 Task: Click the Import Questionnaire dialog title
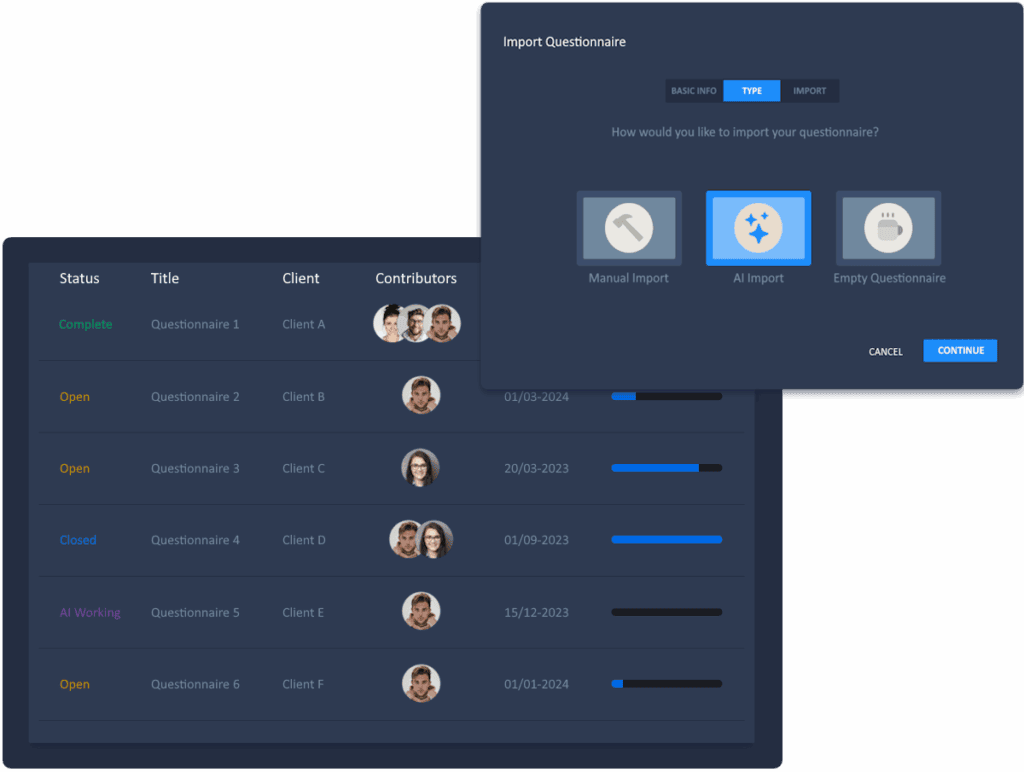(x=564, y=42)
